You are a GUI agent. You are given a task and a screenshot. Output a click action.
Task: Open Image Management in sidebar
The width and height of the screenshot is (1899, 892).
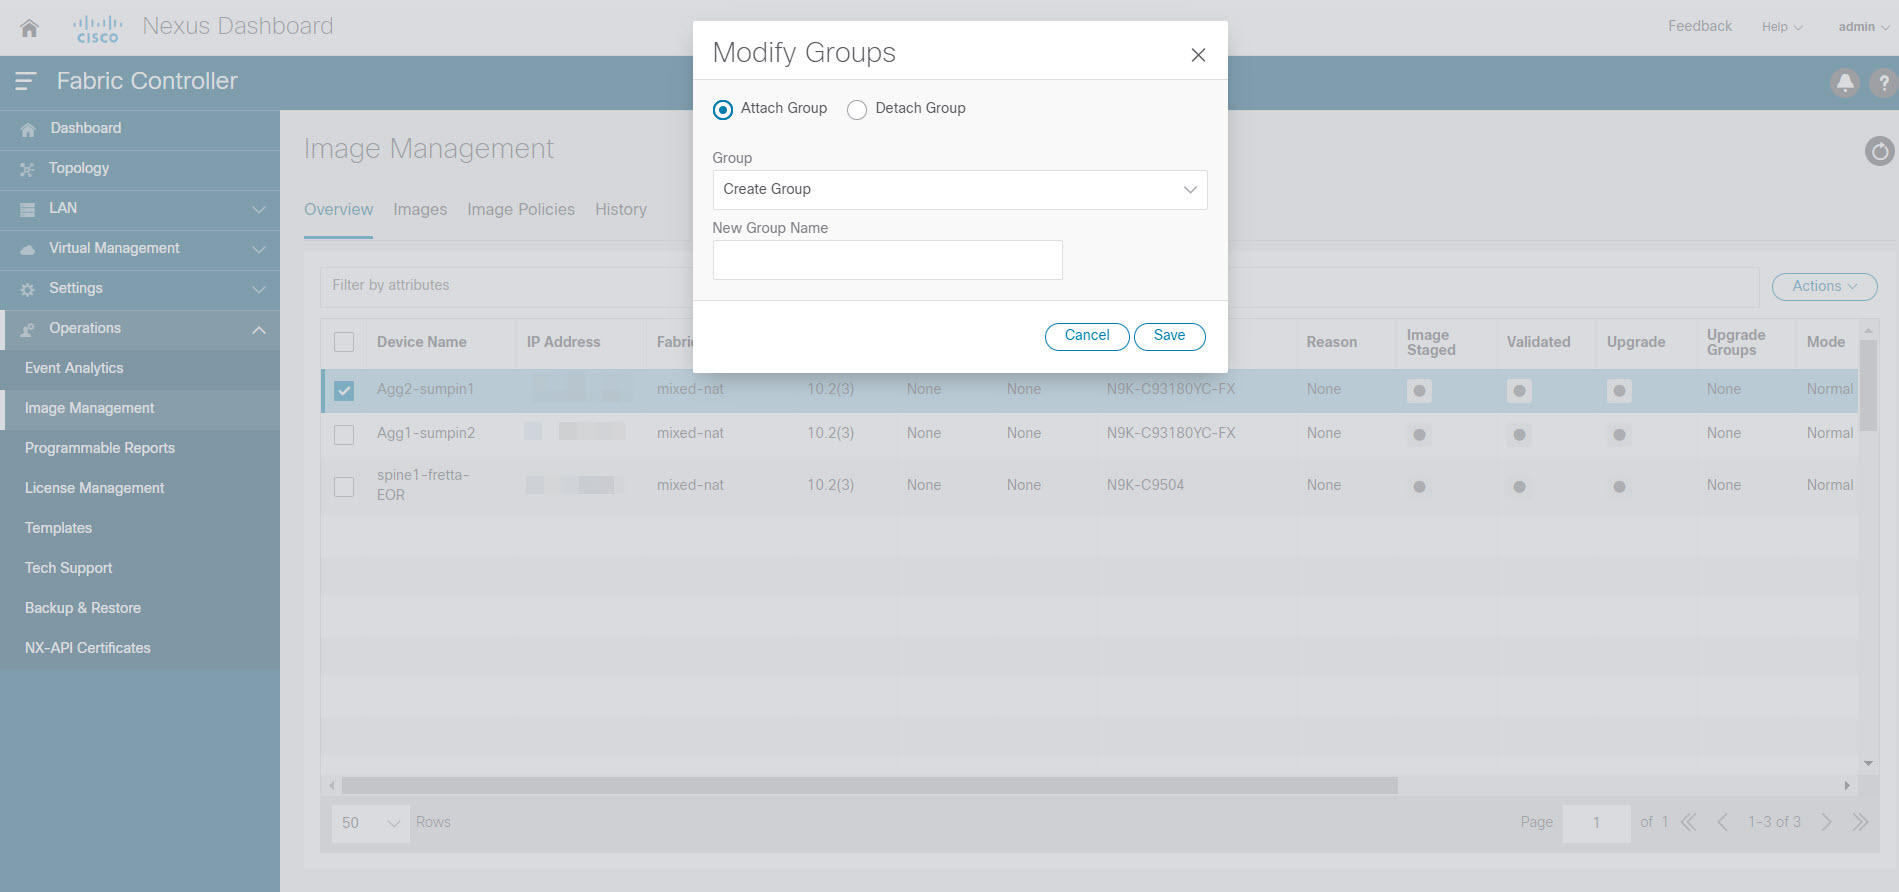pyautogui.click(x=140, y=408)
